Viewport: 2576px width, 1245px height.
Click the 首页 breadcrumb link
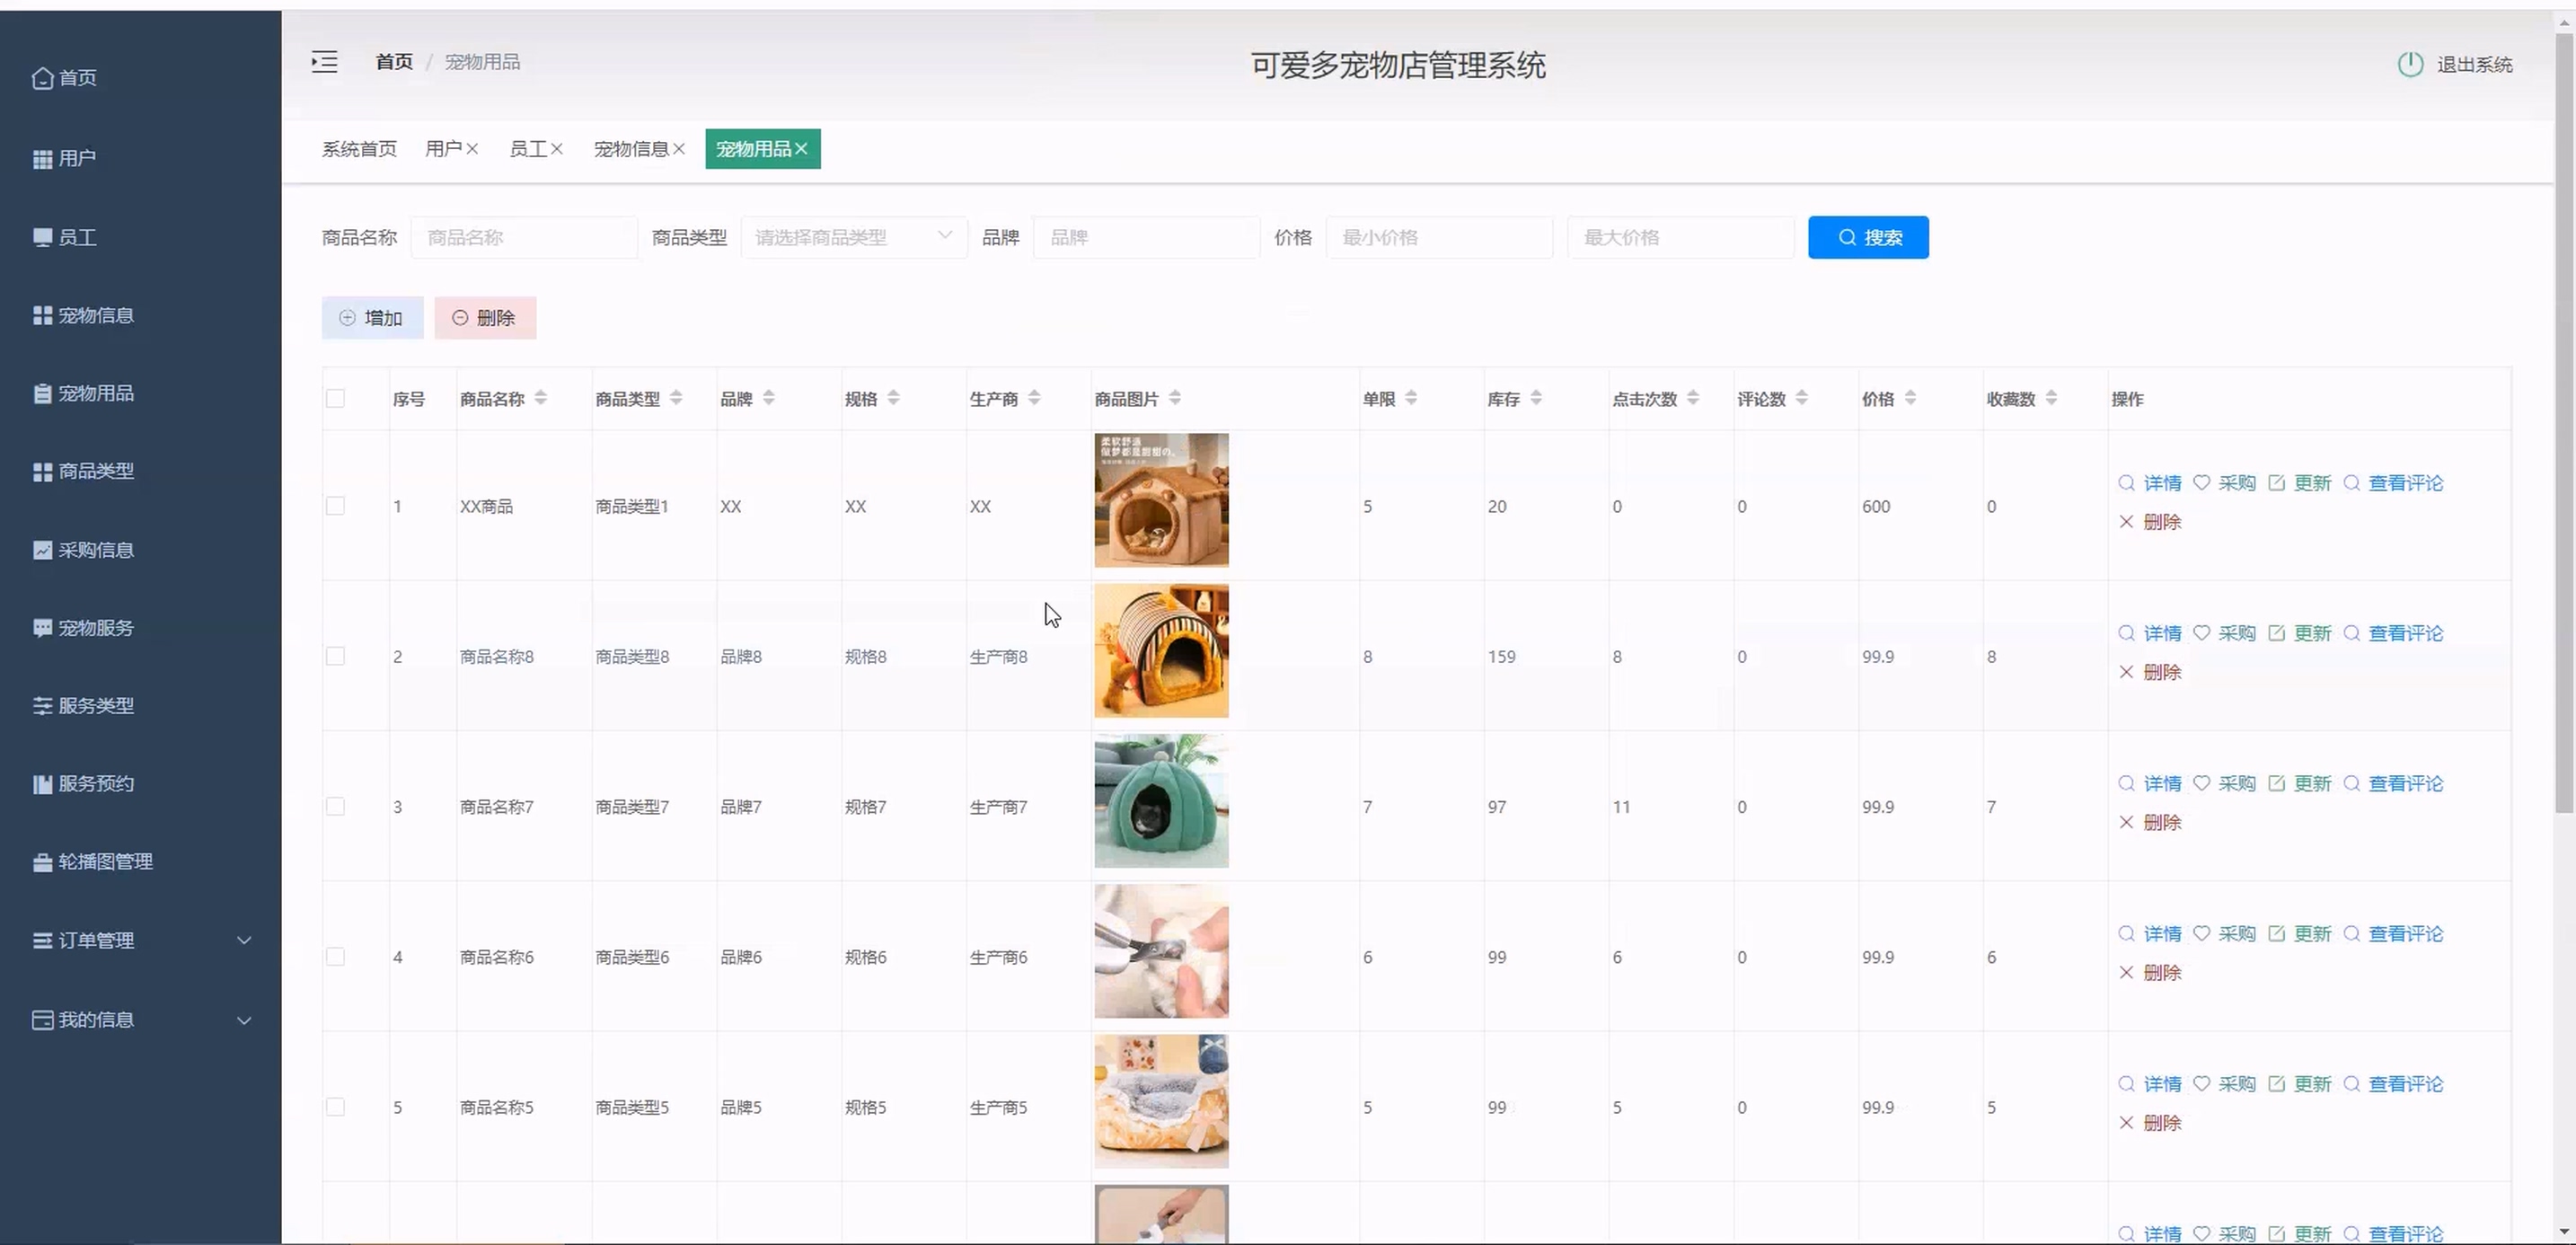coord(394,62)
